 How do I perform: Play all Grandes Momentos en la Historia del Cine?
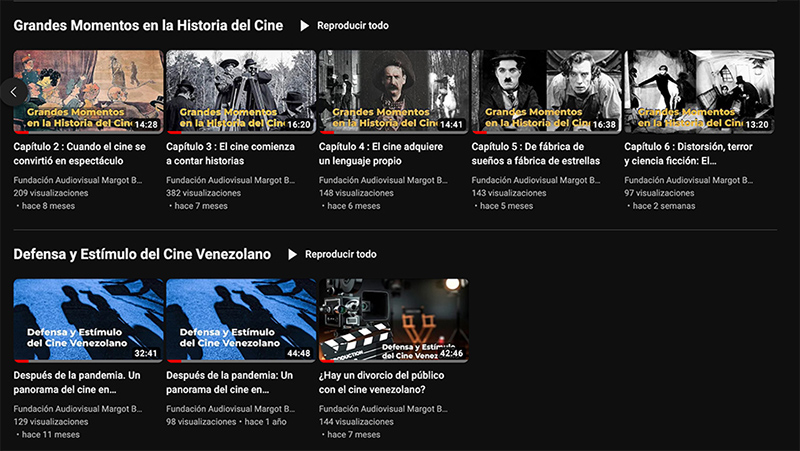pyautogui.click(x=344, y=26)
